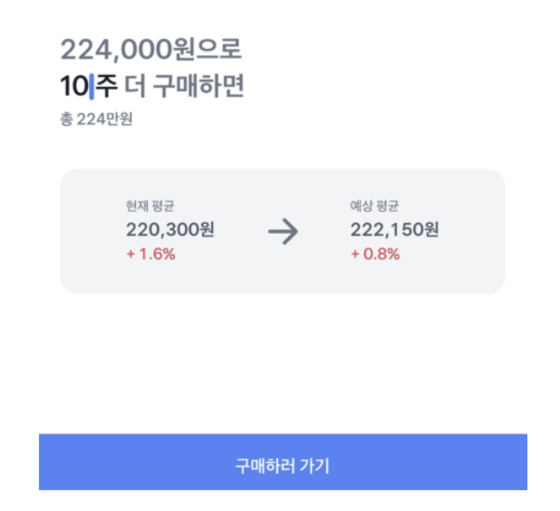The height and width of the screenshot is (511, 560).
Task: Click the 원 suffix of 222,150원
Action: pyautogui.click(x=429, y=229)
